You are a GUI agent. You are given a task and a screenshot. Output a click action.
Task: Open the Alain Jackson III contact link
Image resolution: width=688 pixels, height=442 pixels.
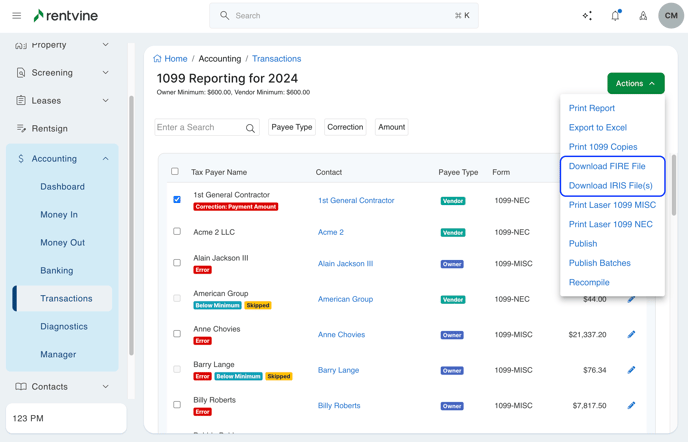(x=345, y=264)
